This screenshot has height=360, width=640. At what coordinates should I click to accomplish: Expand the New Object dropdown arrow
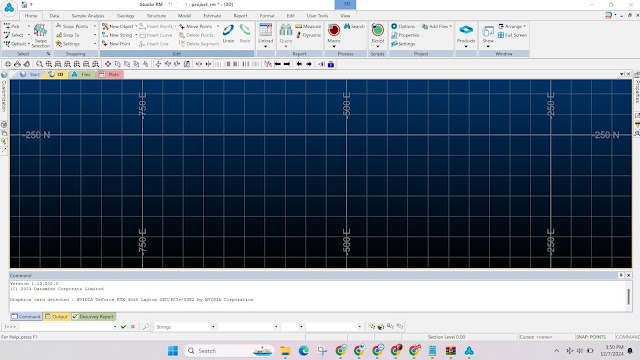[x=136, y=26]
